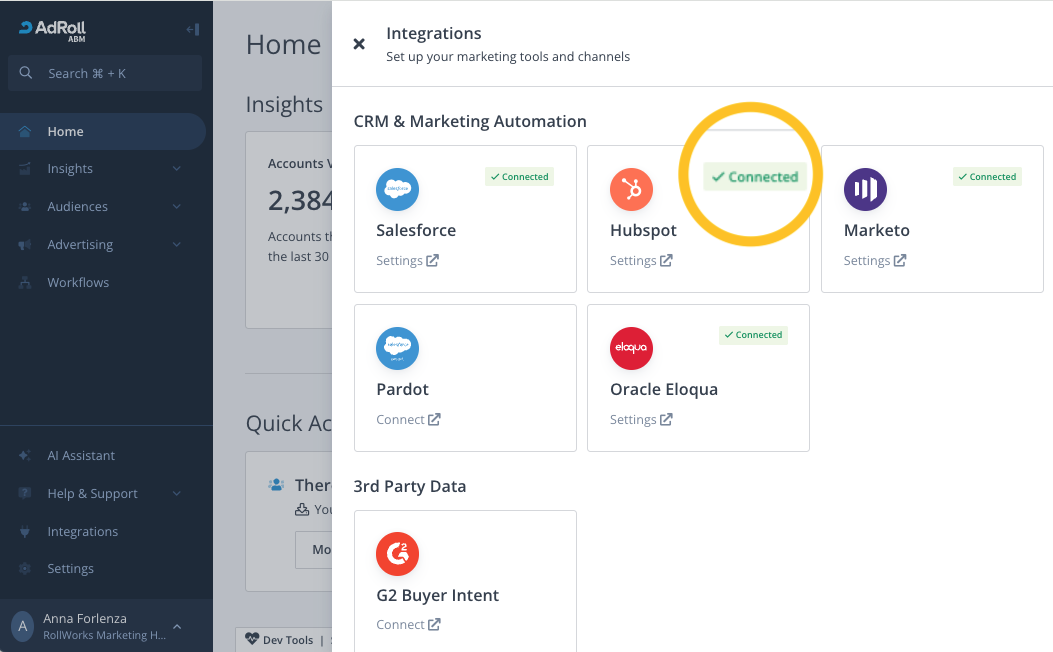Open AI Assistant from sidebar

click(81, 456)
